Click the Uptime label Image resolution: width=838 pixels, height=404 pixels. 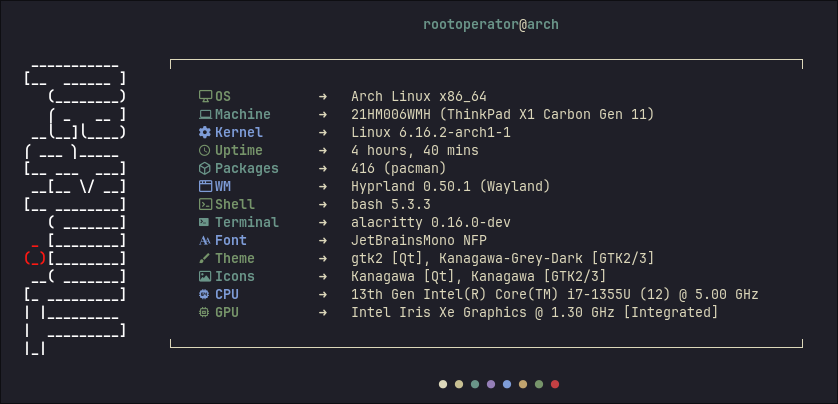point(239,151)
